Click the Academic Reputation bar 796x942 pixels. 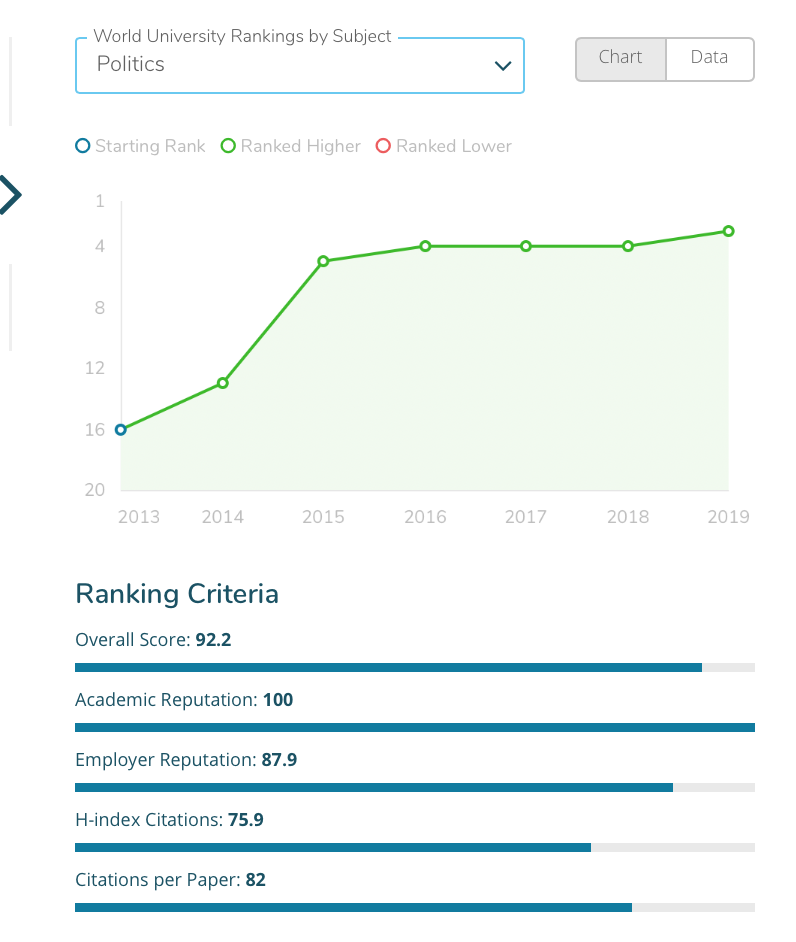[x=414, y=727]
